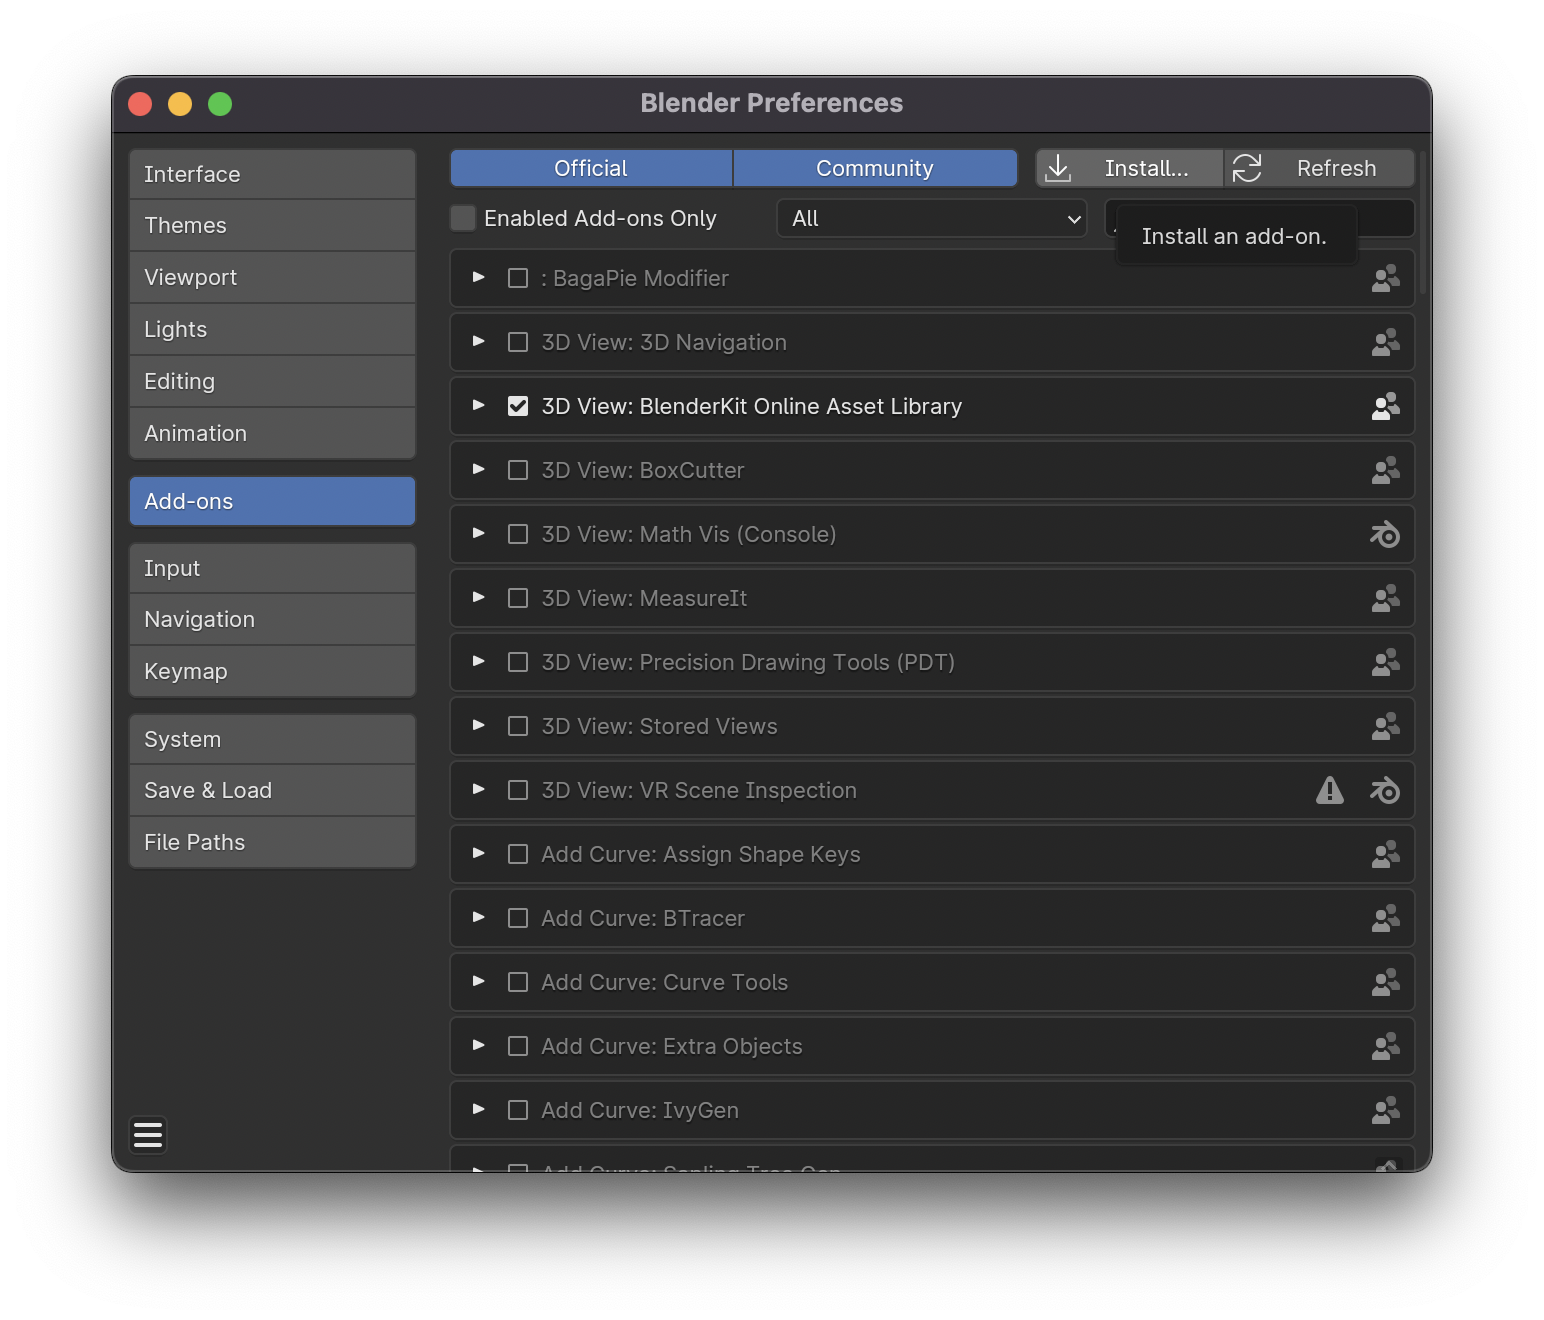1544x1320 pixels.
Task: Toggle the Community support level filter
Action: 875,168
